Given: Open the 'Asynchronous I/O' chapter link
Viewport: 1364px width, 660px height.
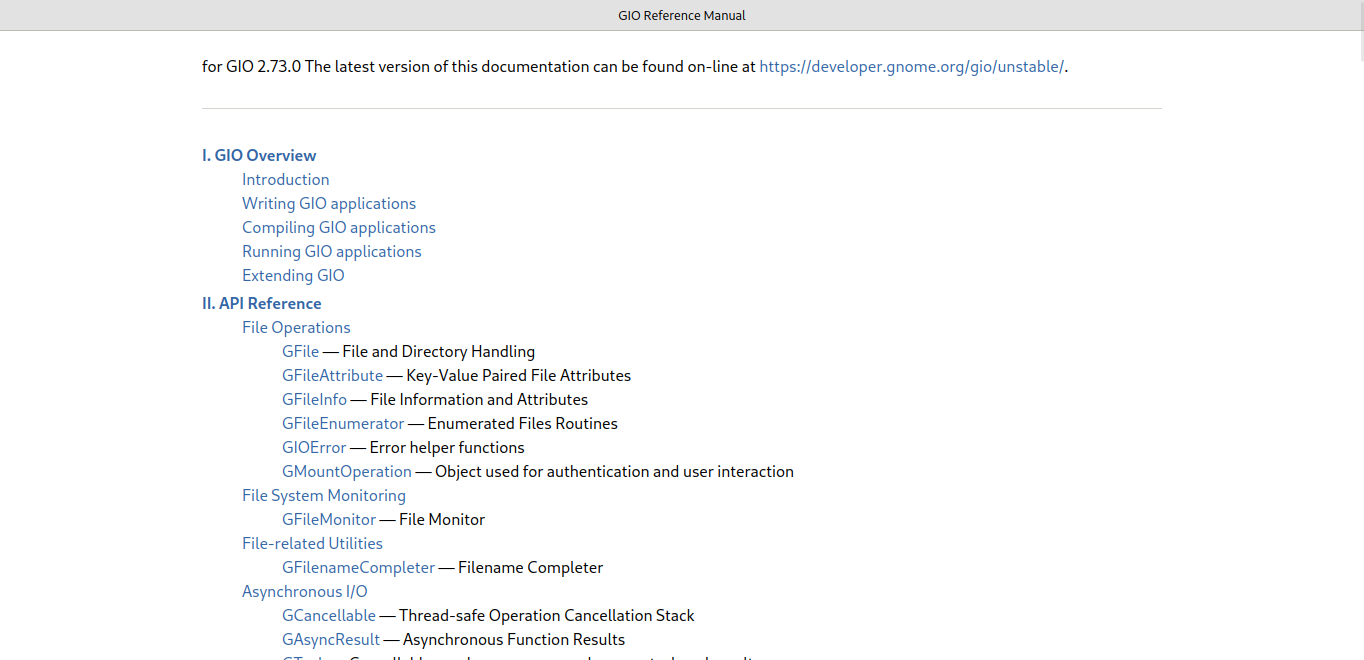Looking at the screenshot, I should click(304, 591).
